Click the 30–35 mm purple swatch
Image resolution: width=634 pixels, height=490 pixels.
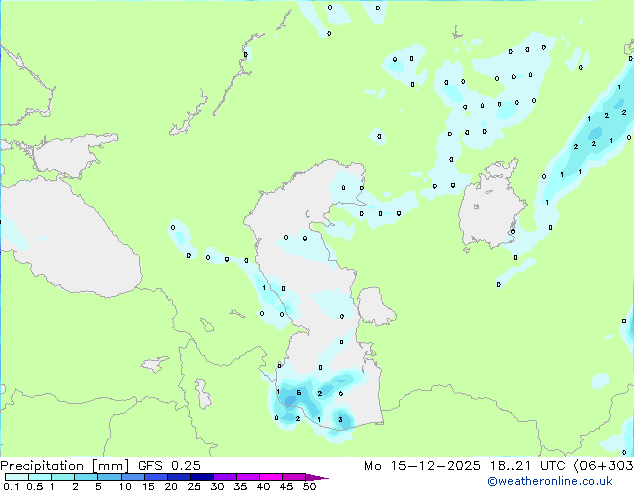click(x=225, y=477)
